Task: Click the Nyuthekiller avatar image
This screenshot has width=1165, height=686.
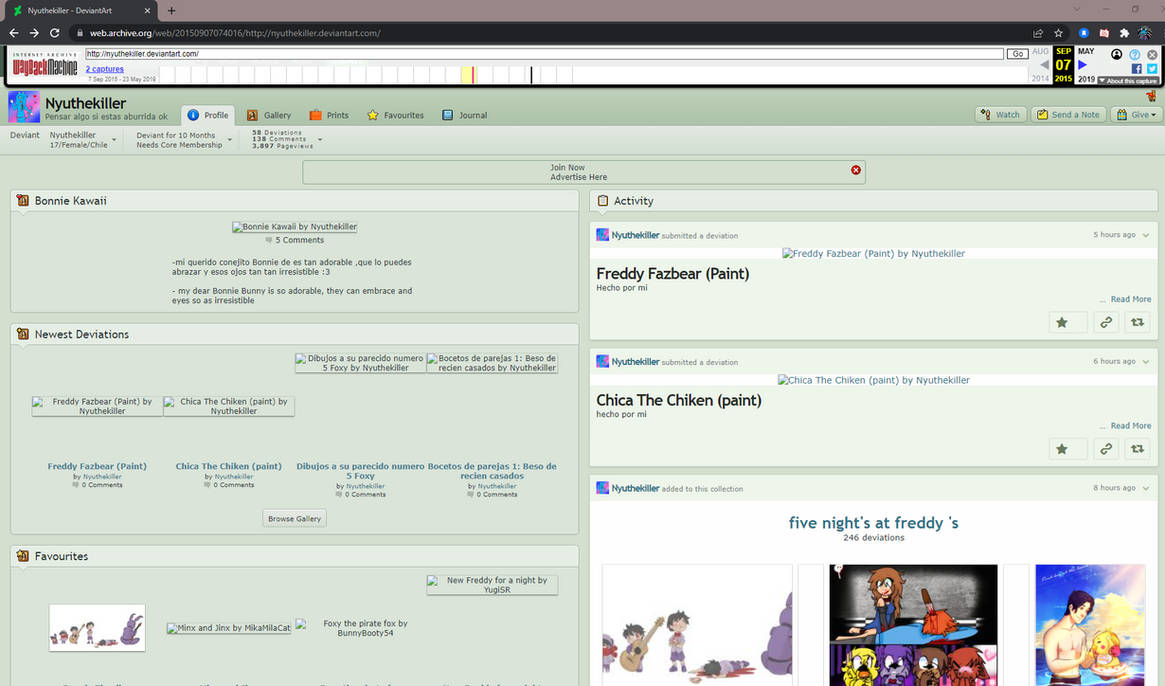Action: click(24, 107)
